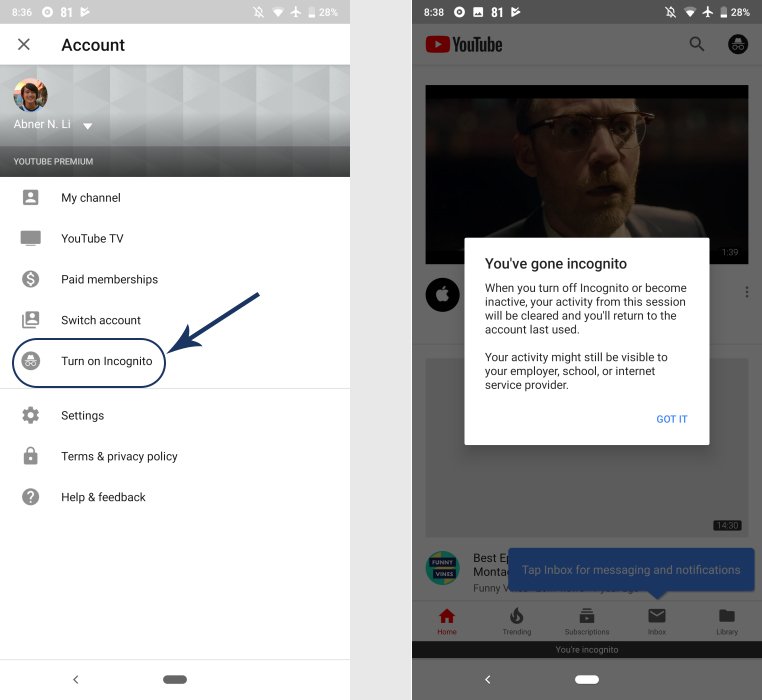Viewport: 762px width, 700px height.
Task: Click the Settings gear icon
Action: 31,415
